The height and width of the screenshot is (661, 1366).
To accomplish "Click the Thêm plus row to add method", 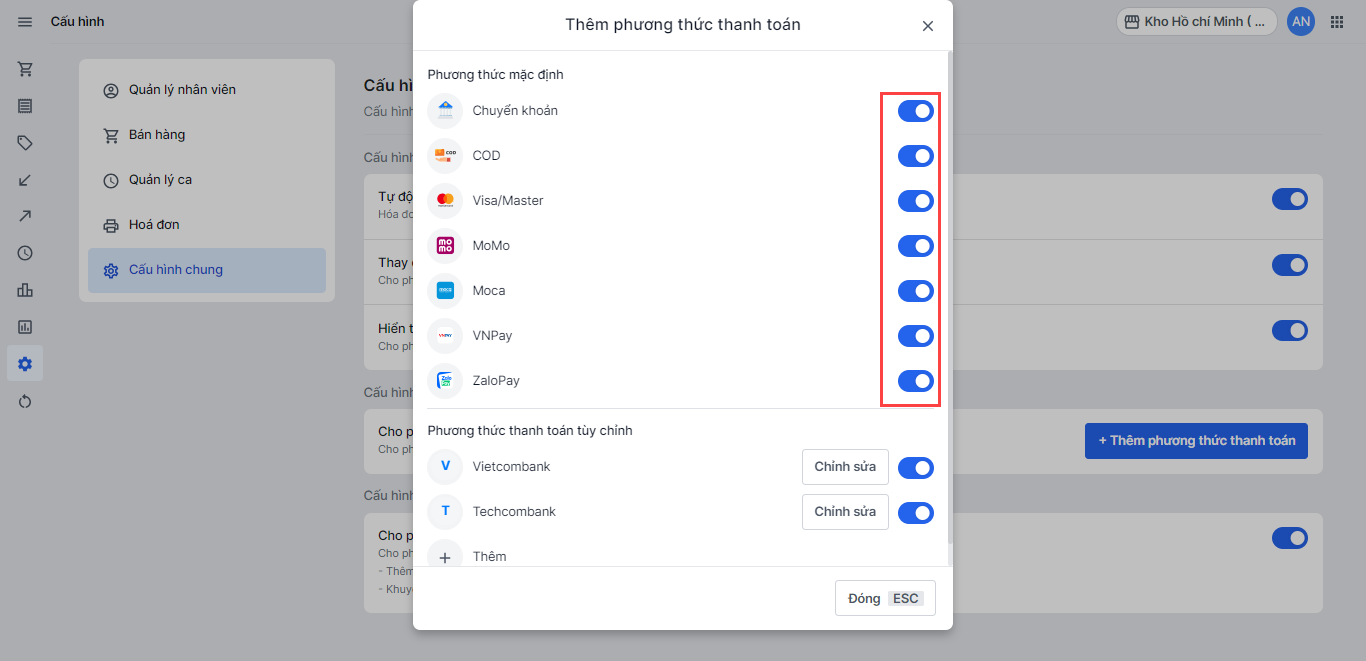I will click(490, 556).
